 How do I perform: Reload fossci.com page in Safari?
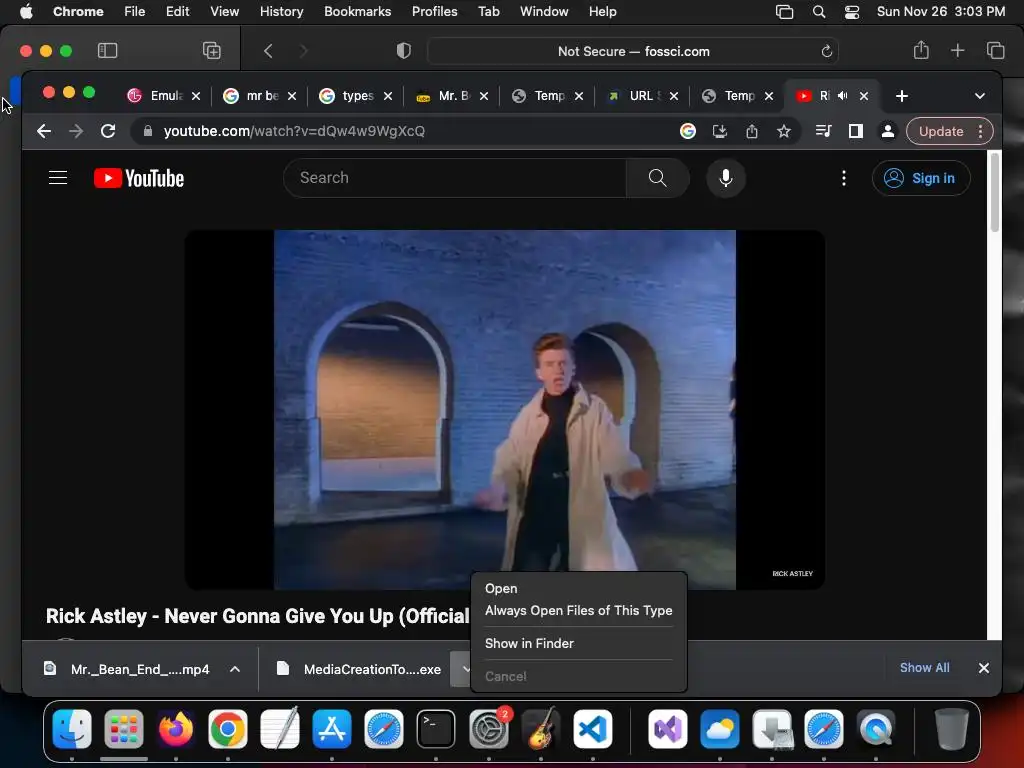point(826,51)
